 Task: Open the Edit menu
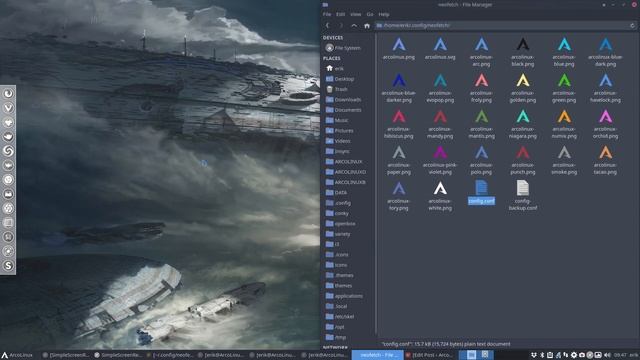[340, 14]
